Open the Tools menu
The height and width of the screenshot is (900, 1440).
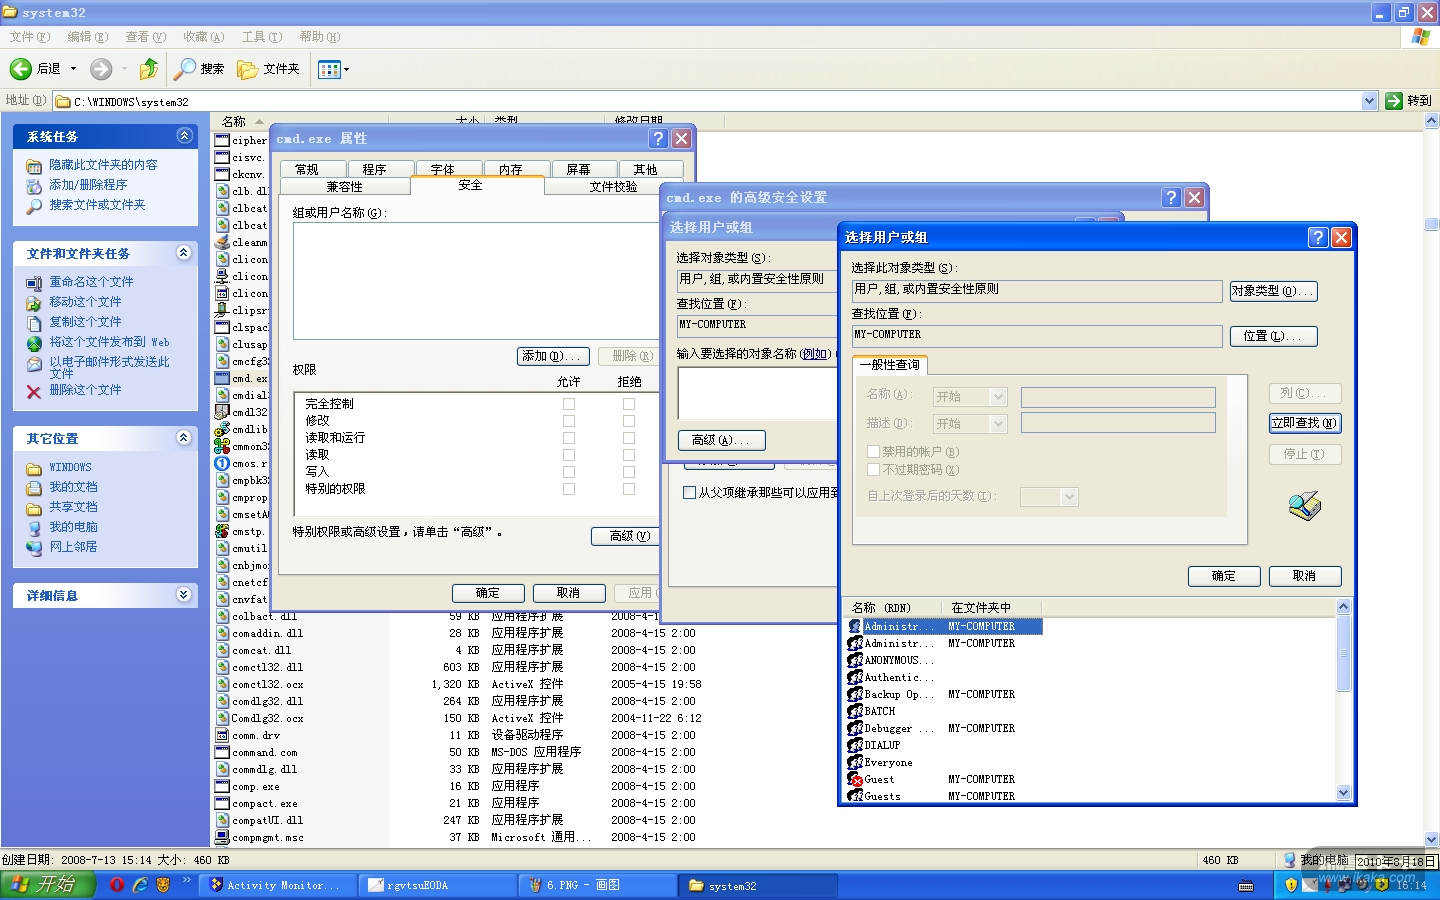click(261, 37)
